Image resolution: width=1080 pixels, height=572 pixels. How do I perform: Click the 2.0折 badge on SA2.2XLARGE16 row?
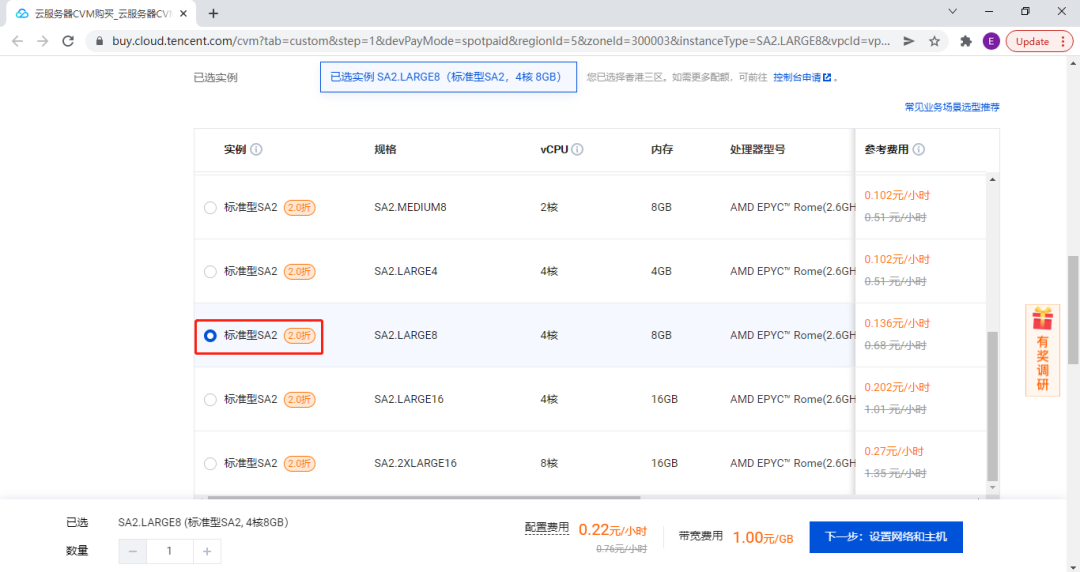[x=300, y=464]
